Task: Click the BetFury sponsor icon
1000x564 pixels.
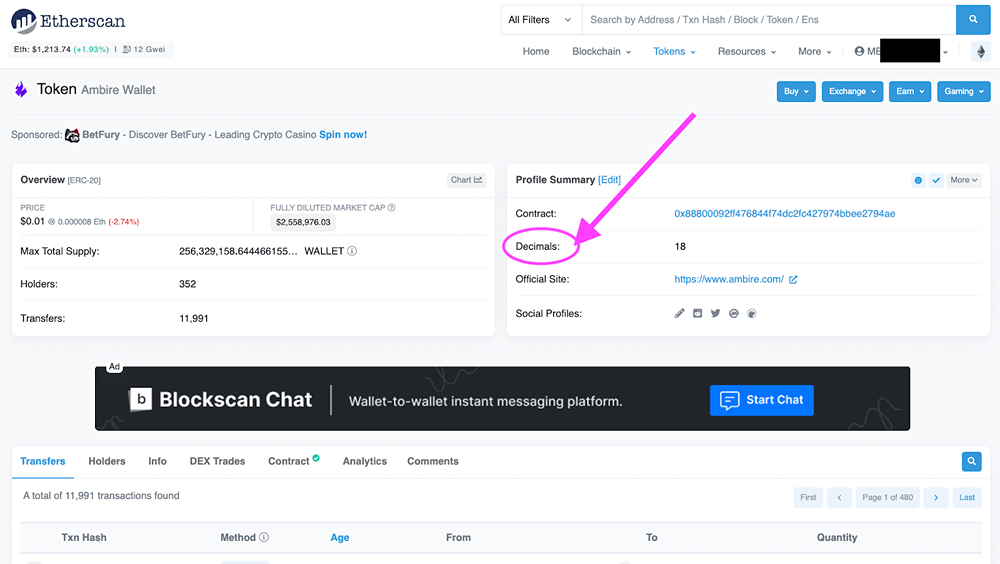Action: [72, 135]
